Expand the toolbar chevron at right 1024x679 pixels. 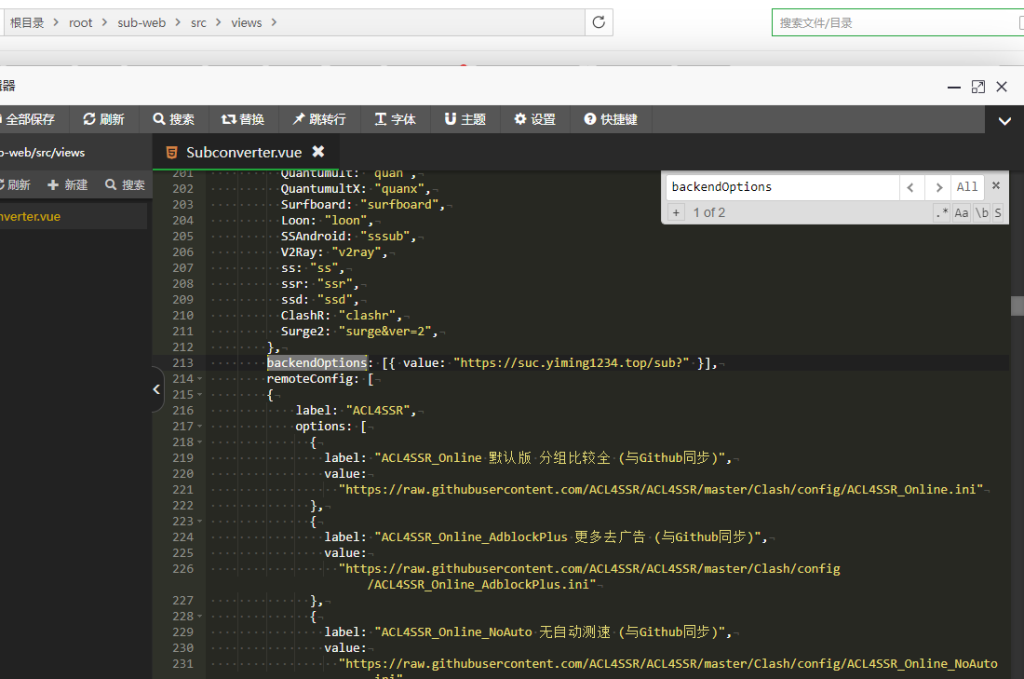(1005, 121)
